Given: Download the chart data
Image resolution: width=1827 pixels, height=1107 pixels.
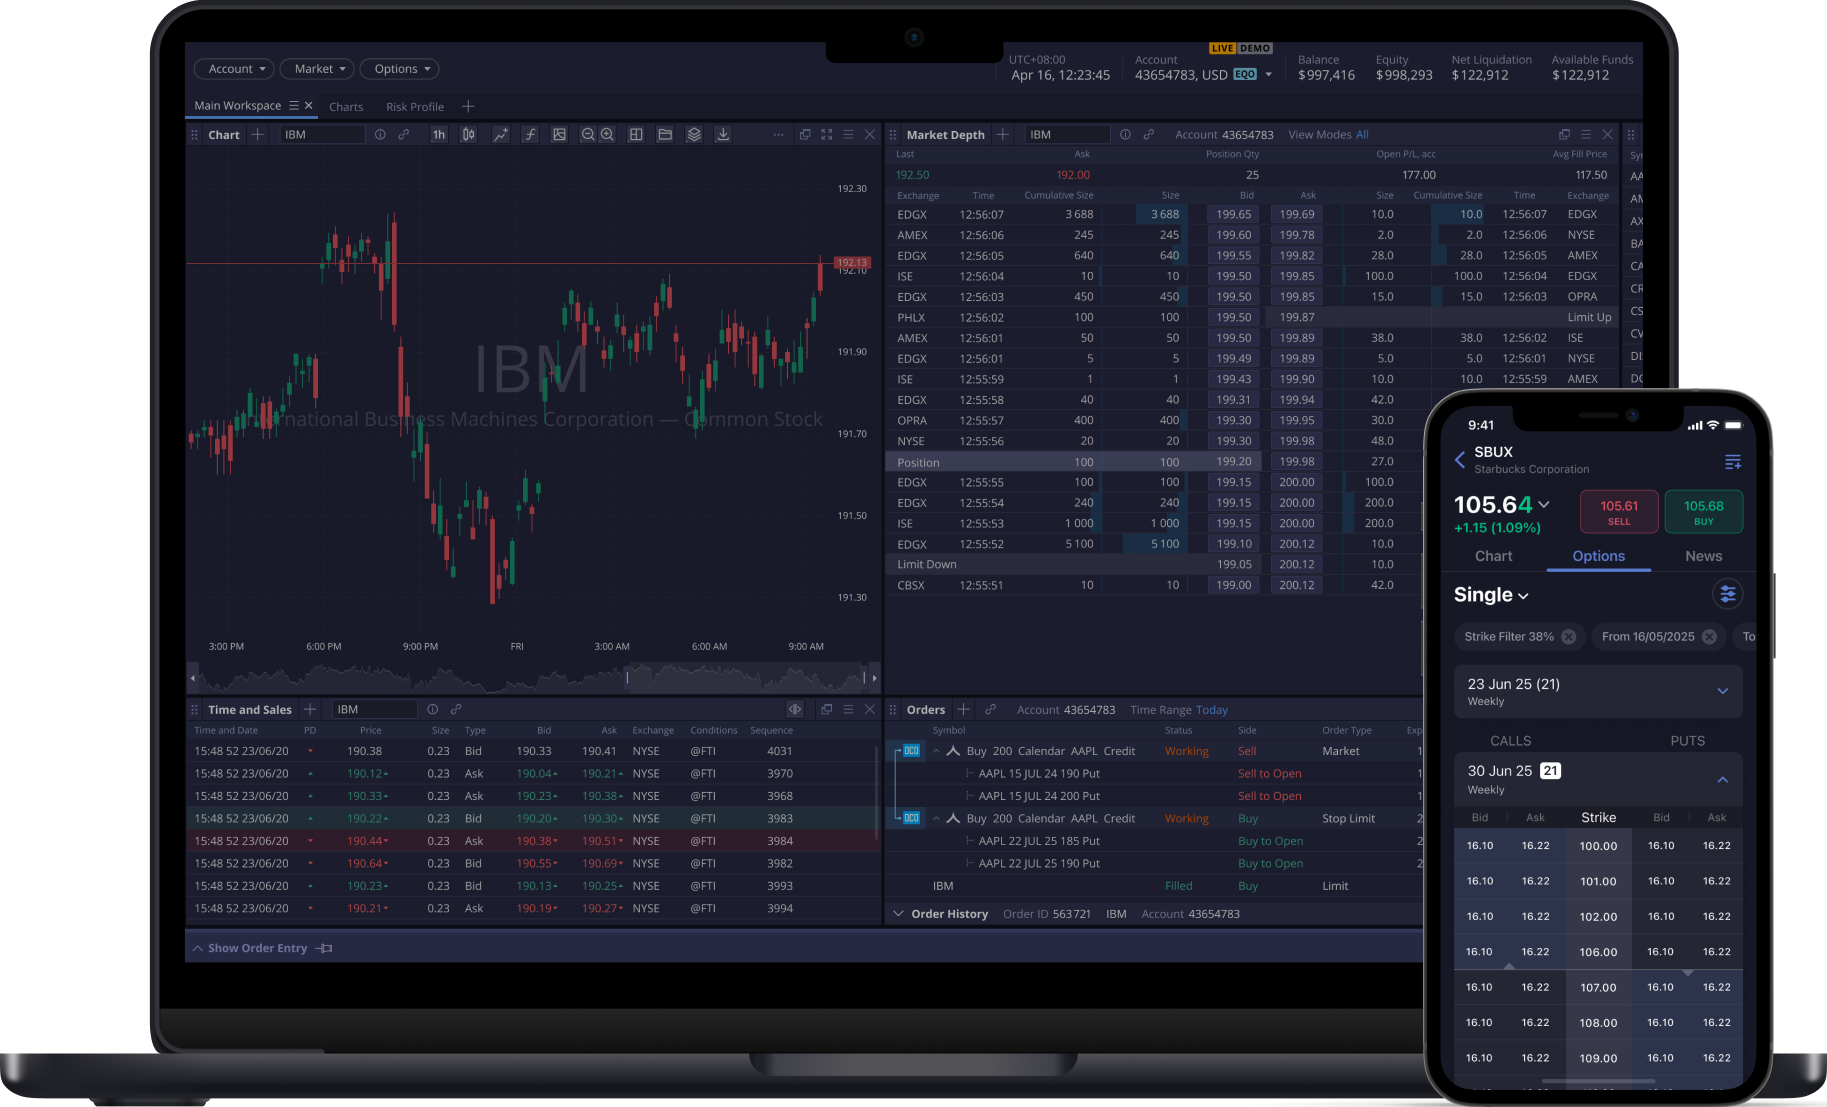Looking at the screenshot, I should [x=723, y=134].
